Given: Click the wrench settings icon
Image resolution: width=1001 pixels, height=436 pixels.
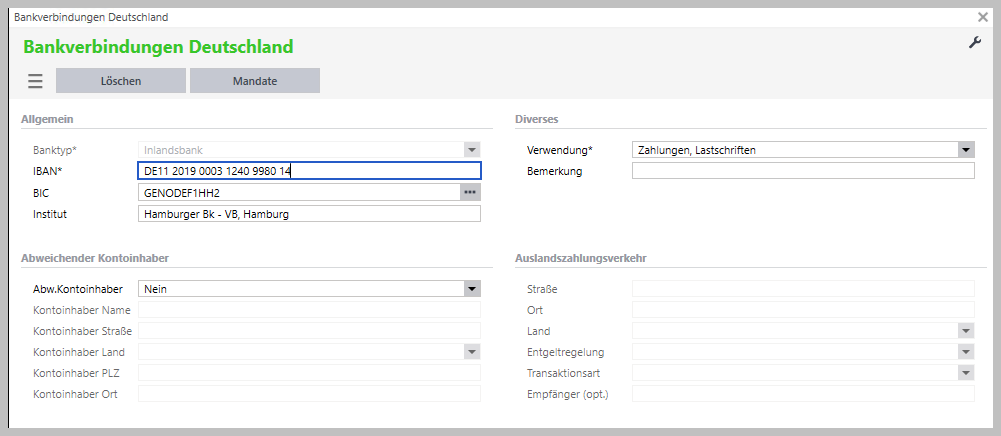Looking at the screenshot, I should coord(975,42).
